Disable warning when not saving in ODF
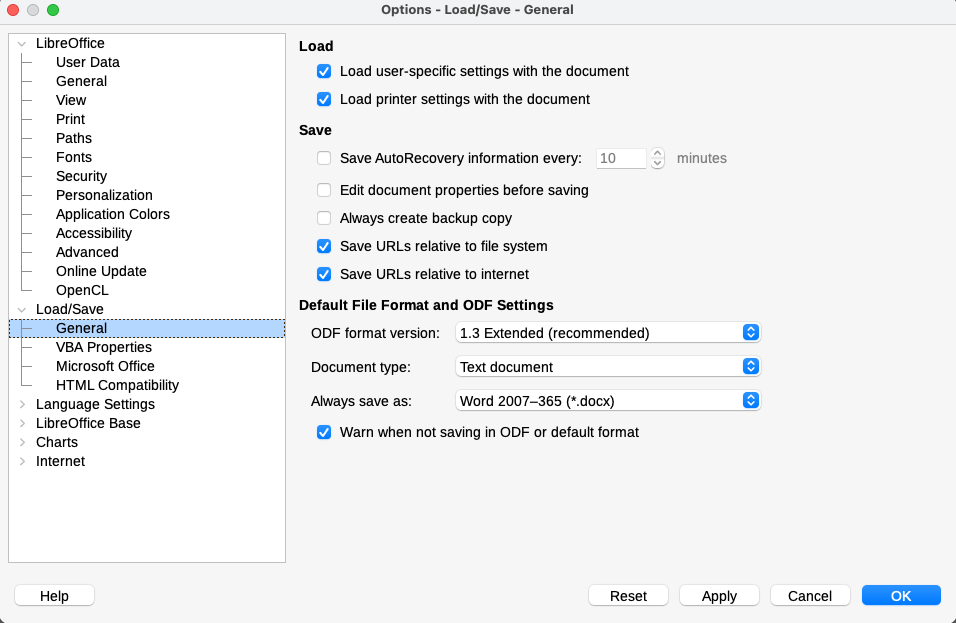956x623 pixels. click(324, 433)
